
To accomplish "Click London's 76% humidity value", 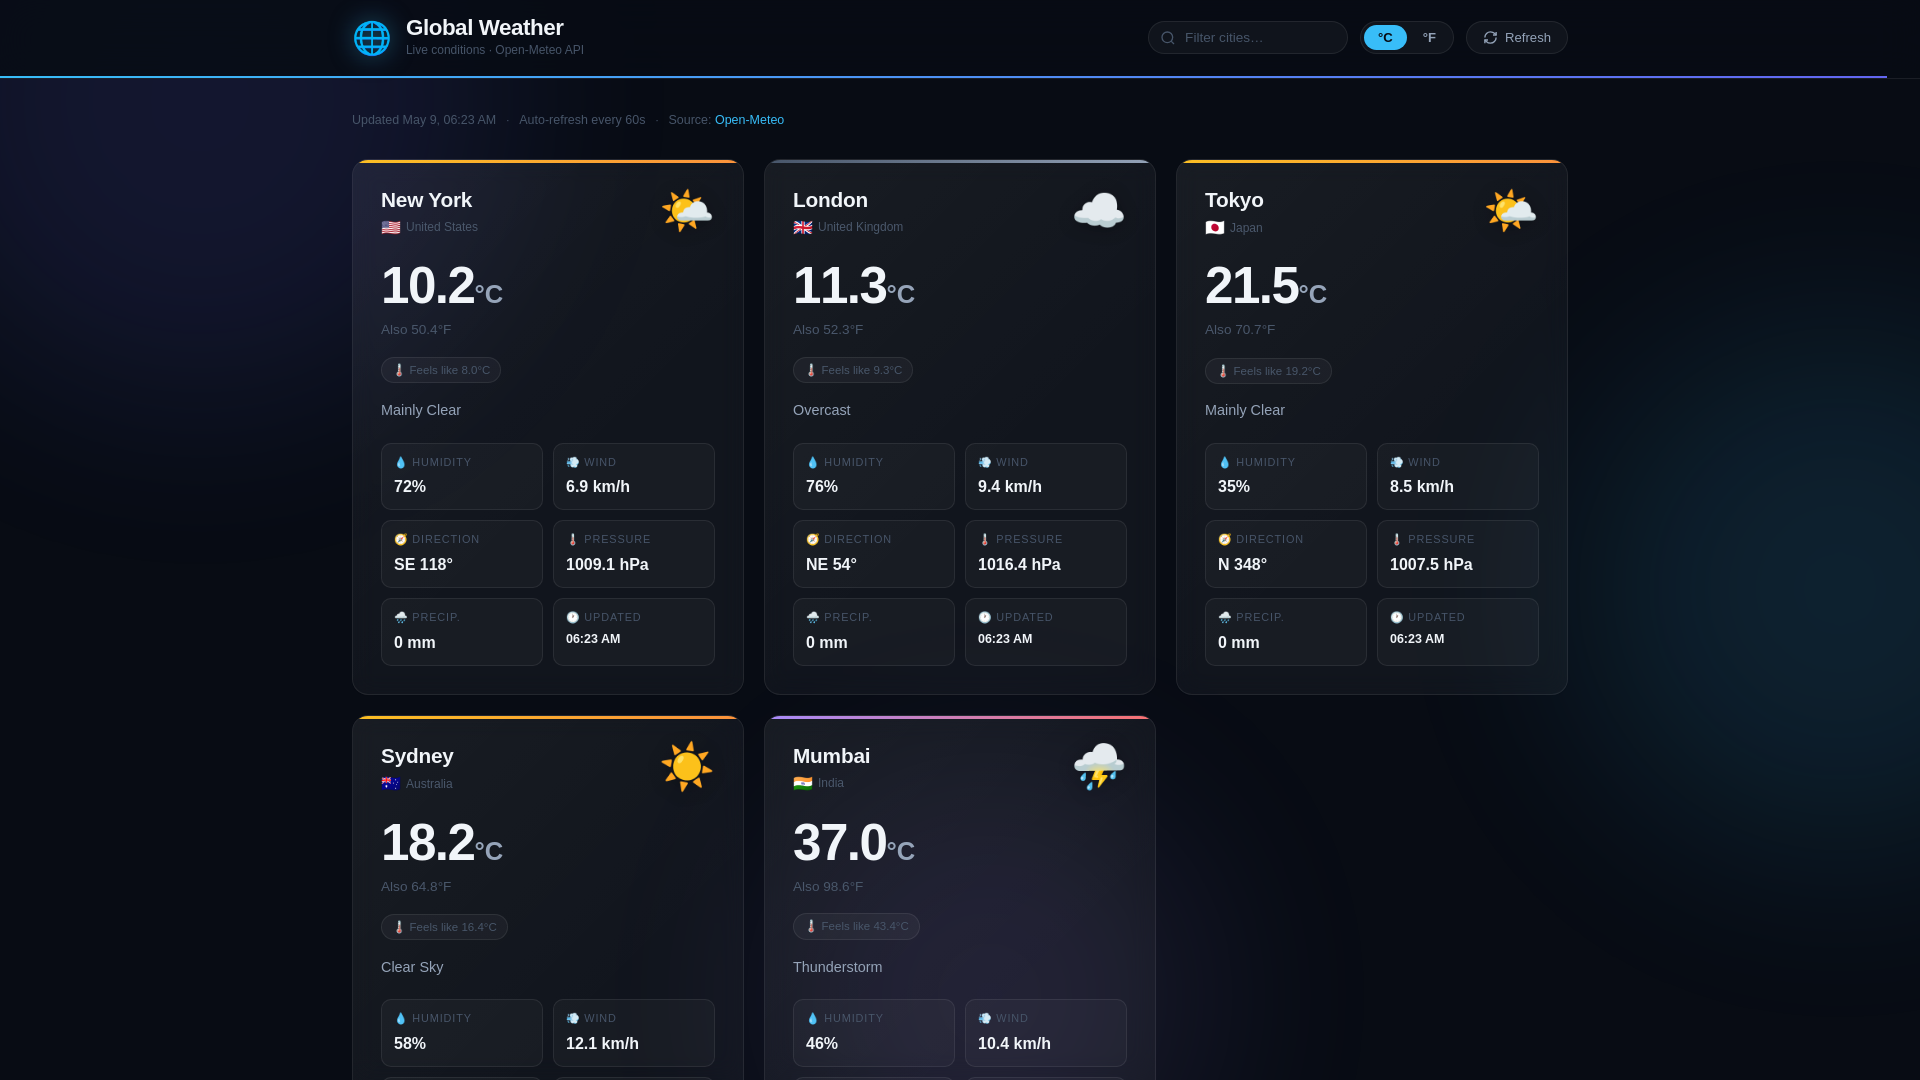I will (x=822, y=487).
